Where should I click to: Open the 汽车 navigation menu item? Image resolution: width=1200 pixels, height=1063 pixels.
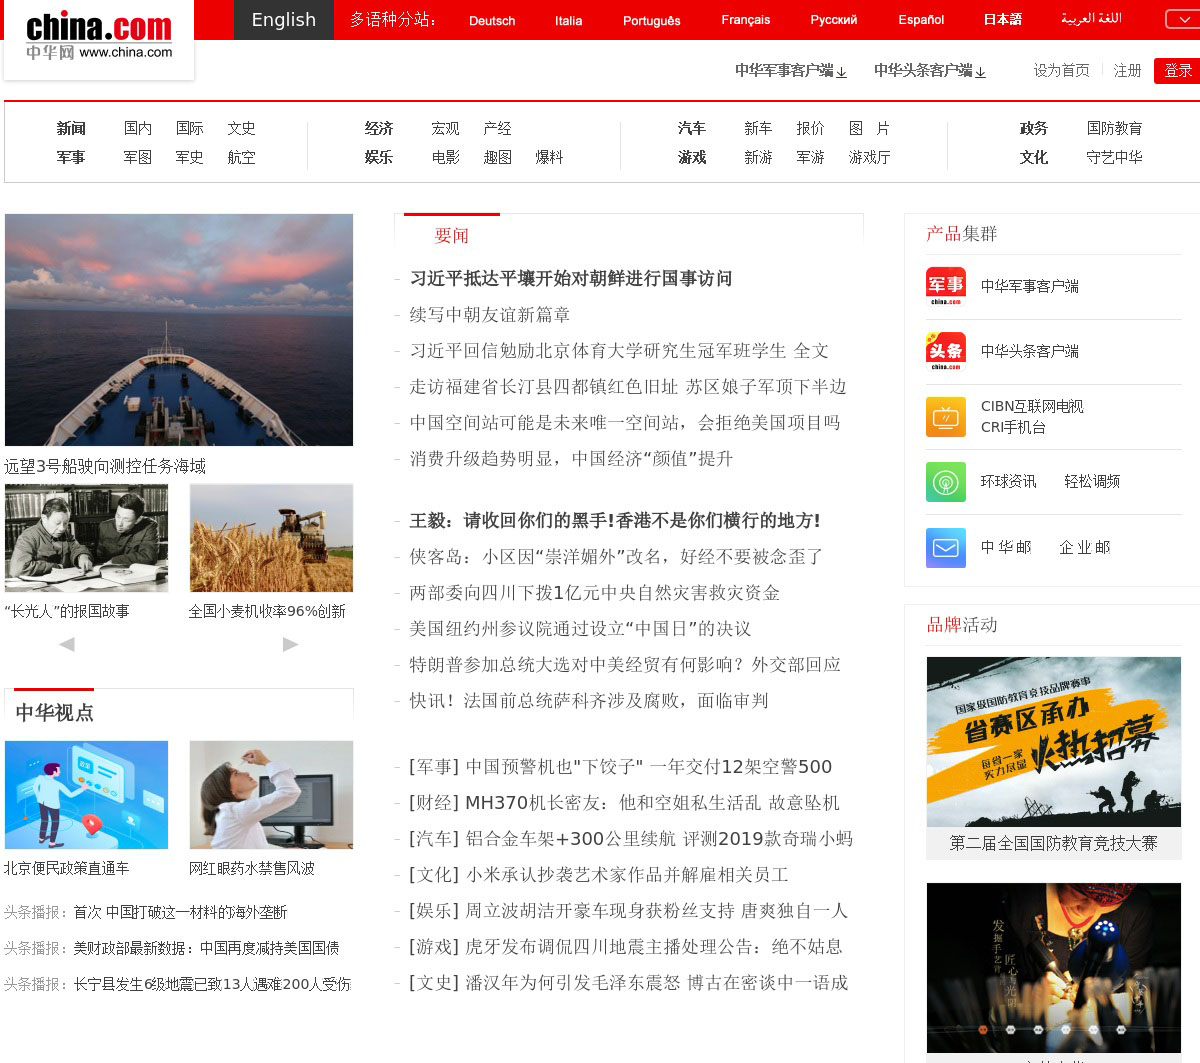coord(691,128)
